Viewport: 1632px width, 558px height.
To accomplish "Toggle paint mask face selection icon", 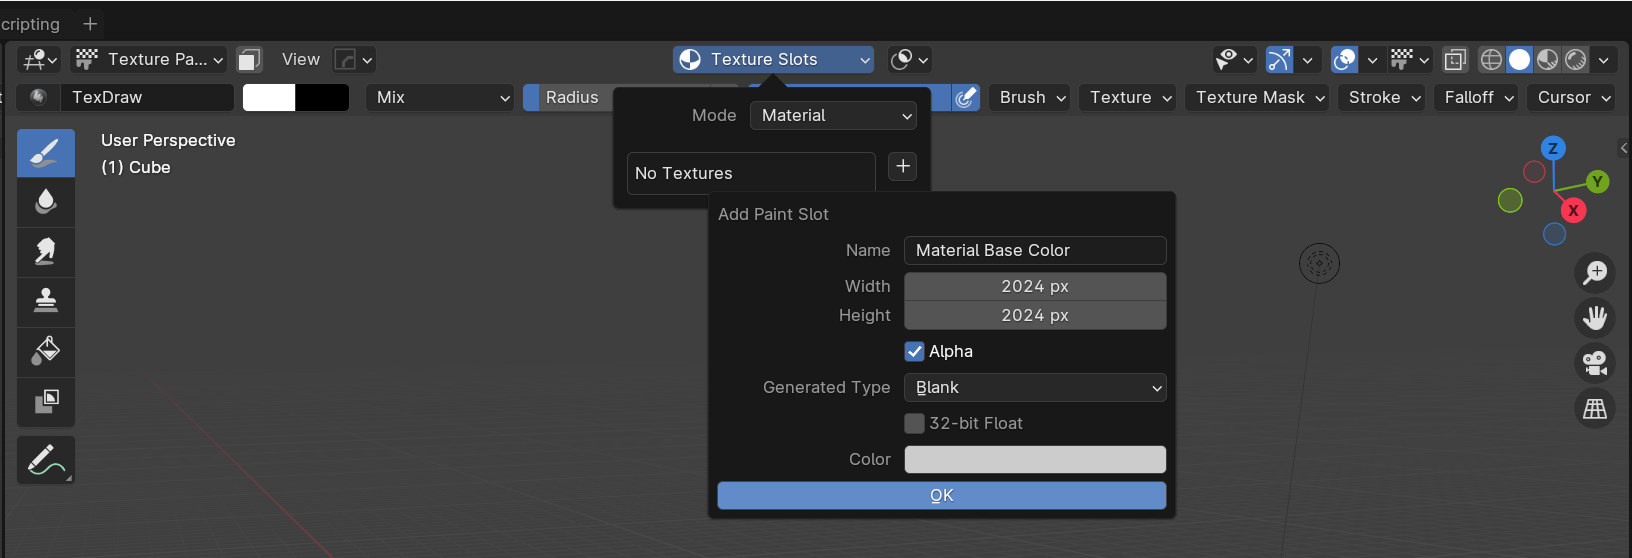I will tap(249, 60).
